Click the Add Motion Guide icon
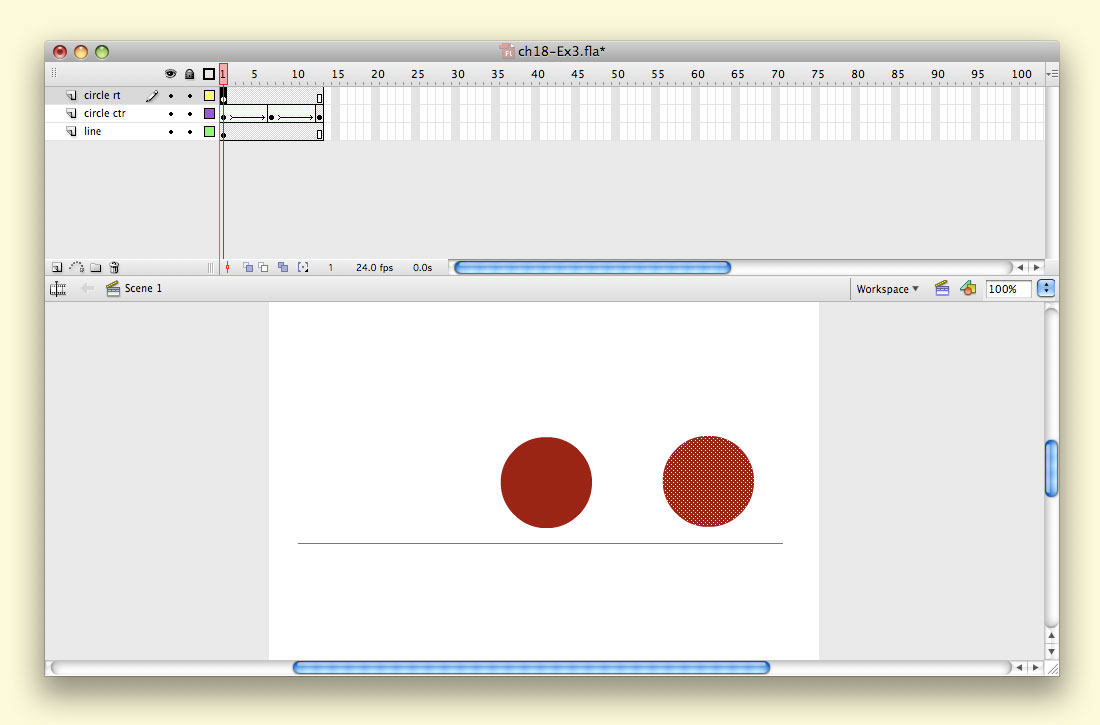This screenshot has width=1100, height=725. pyautogui.click(x=76, y=268)
